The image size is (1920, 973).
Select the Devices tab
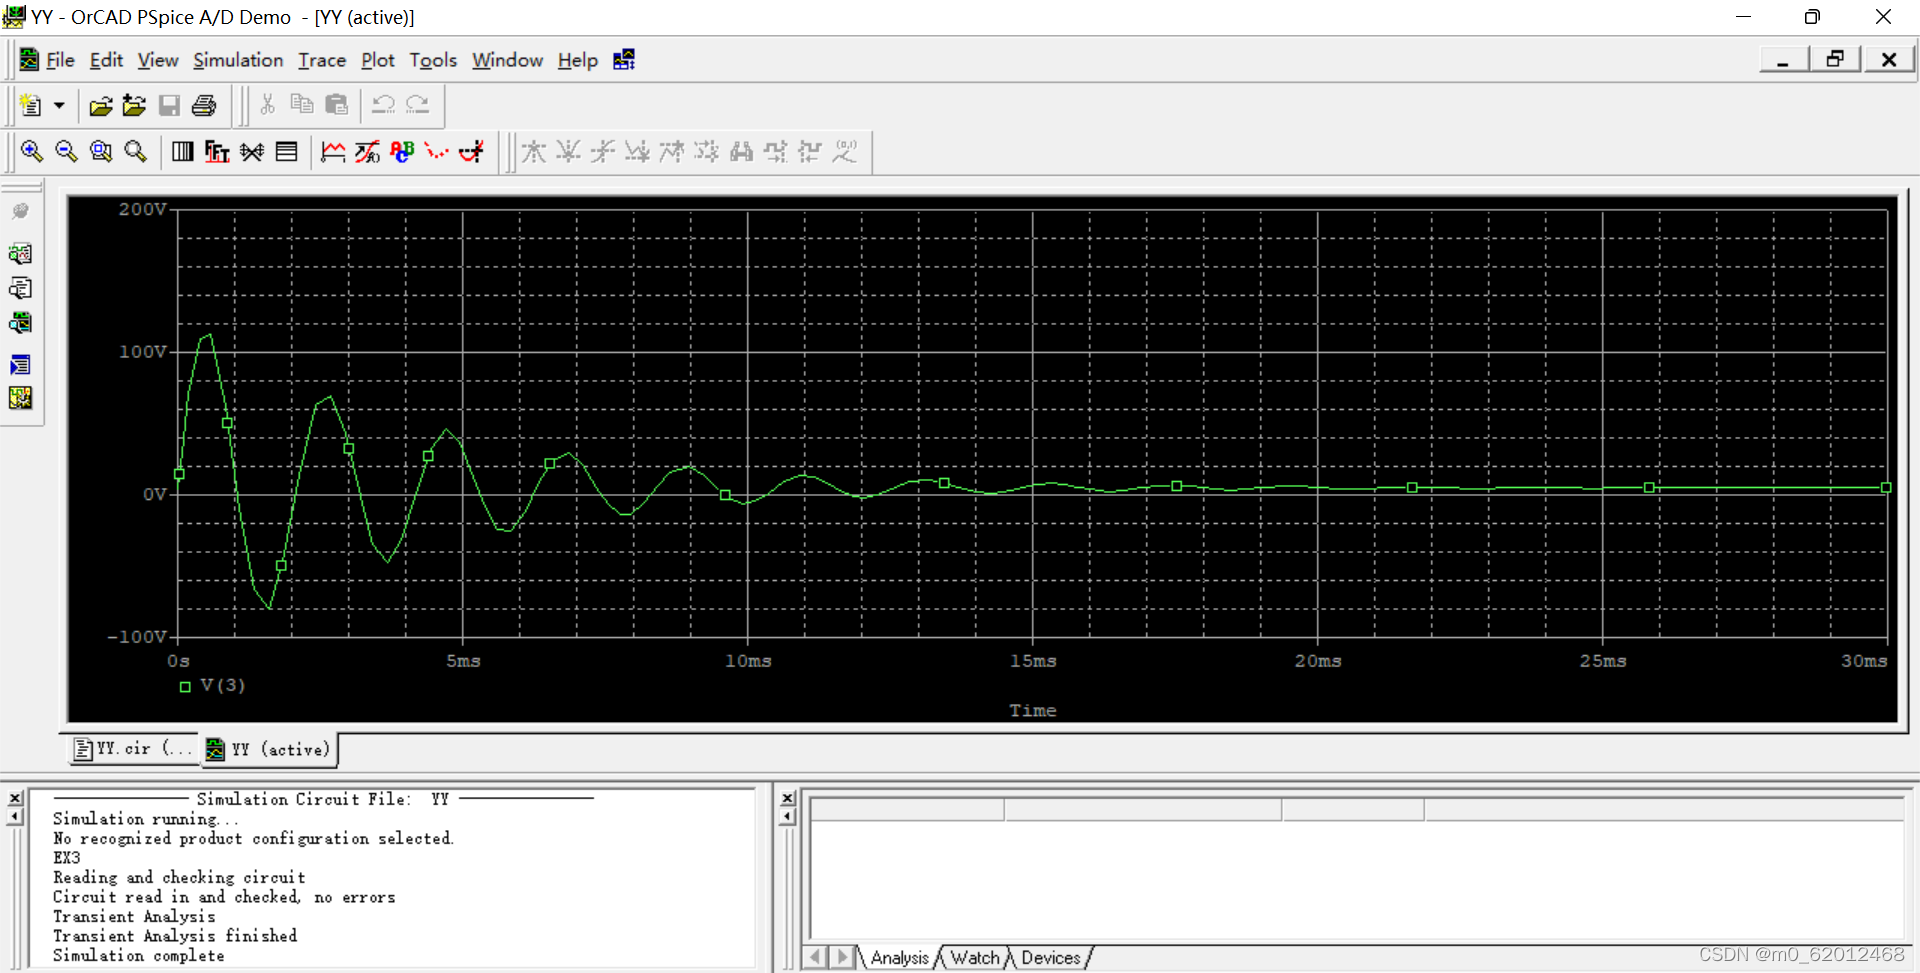(x=1050, y=958)
